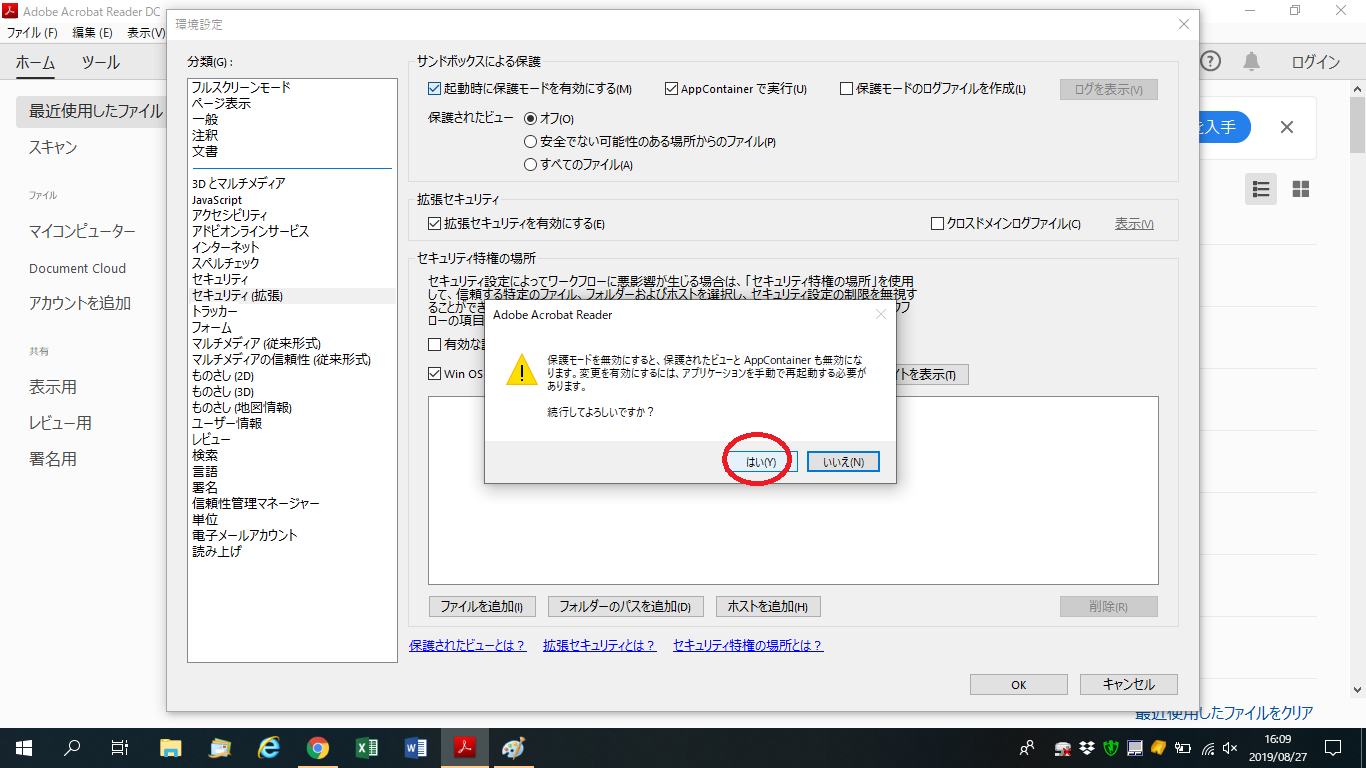The height and width of the screenshot is (768, 1366).
Task: Select 3D とマルチメディア category
Action: click(238, 183)
